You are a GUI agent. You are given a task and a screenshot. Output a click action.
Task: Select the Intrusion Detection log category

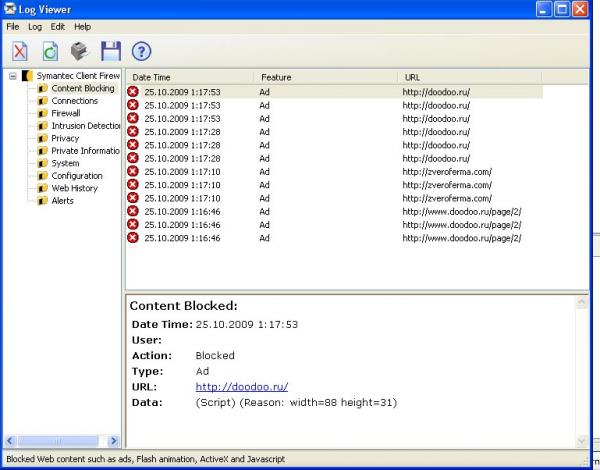86,126
